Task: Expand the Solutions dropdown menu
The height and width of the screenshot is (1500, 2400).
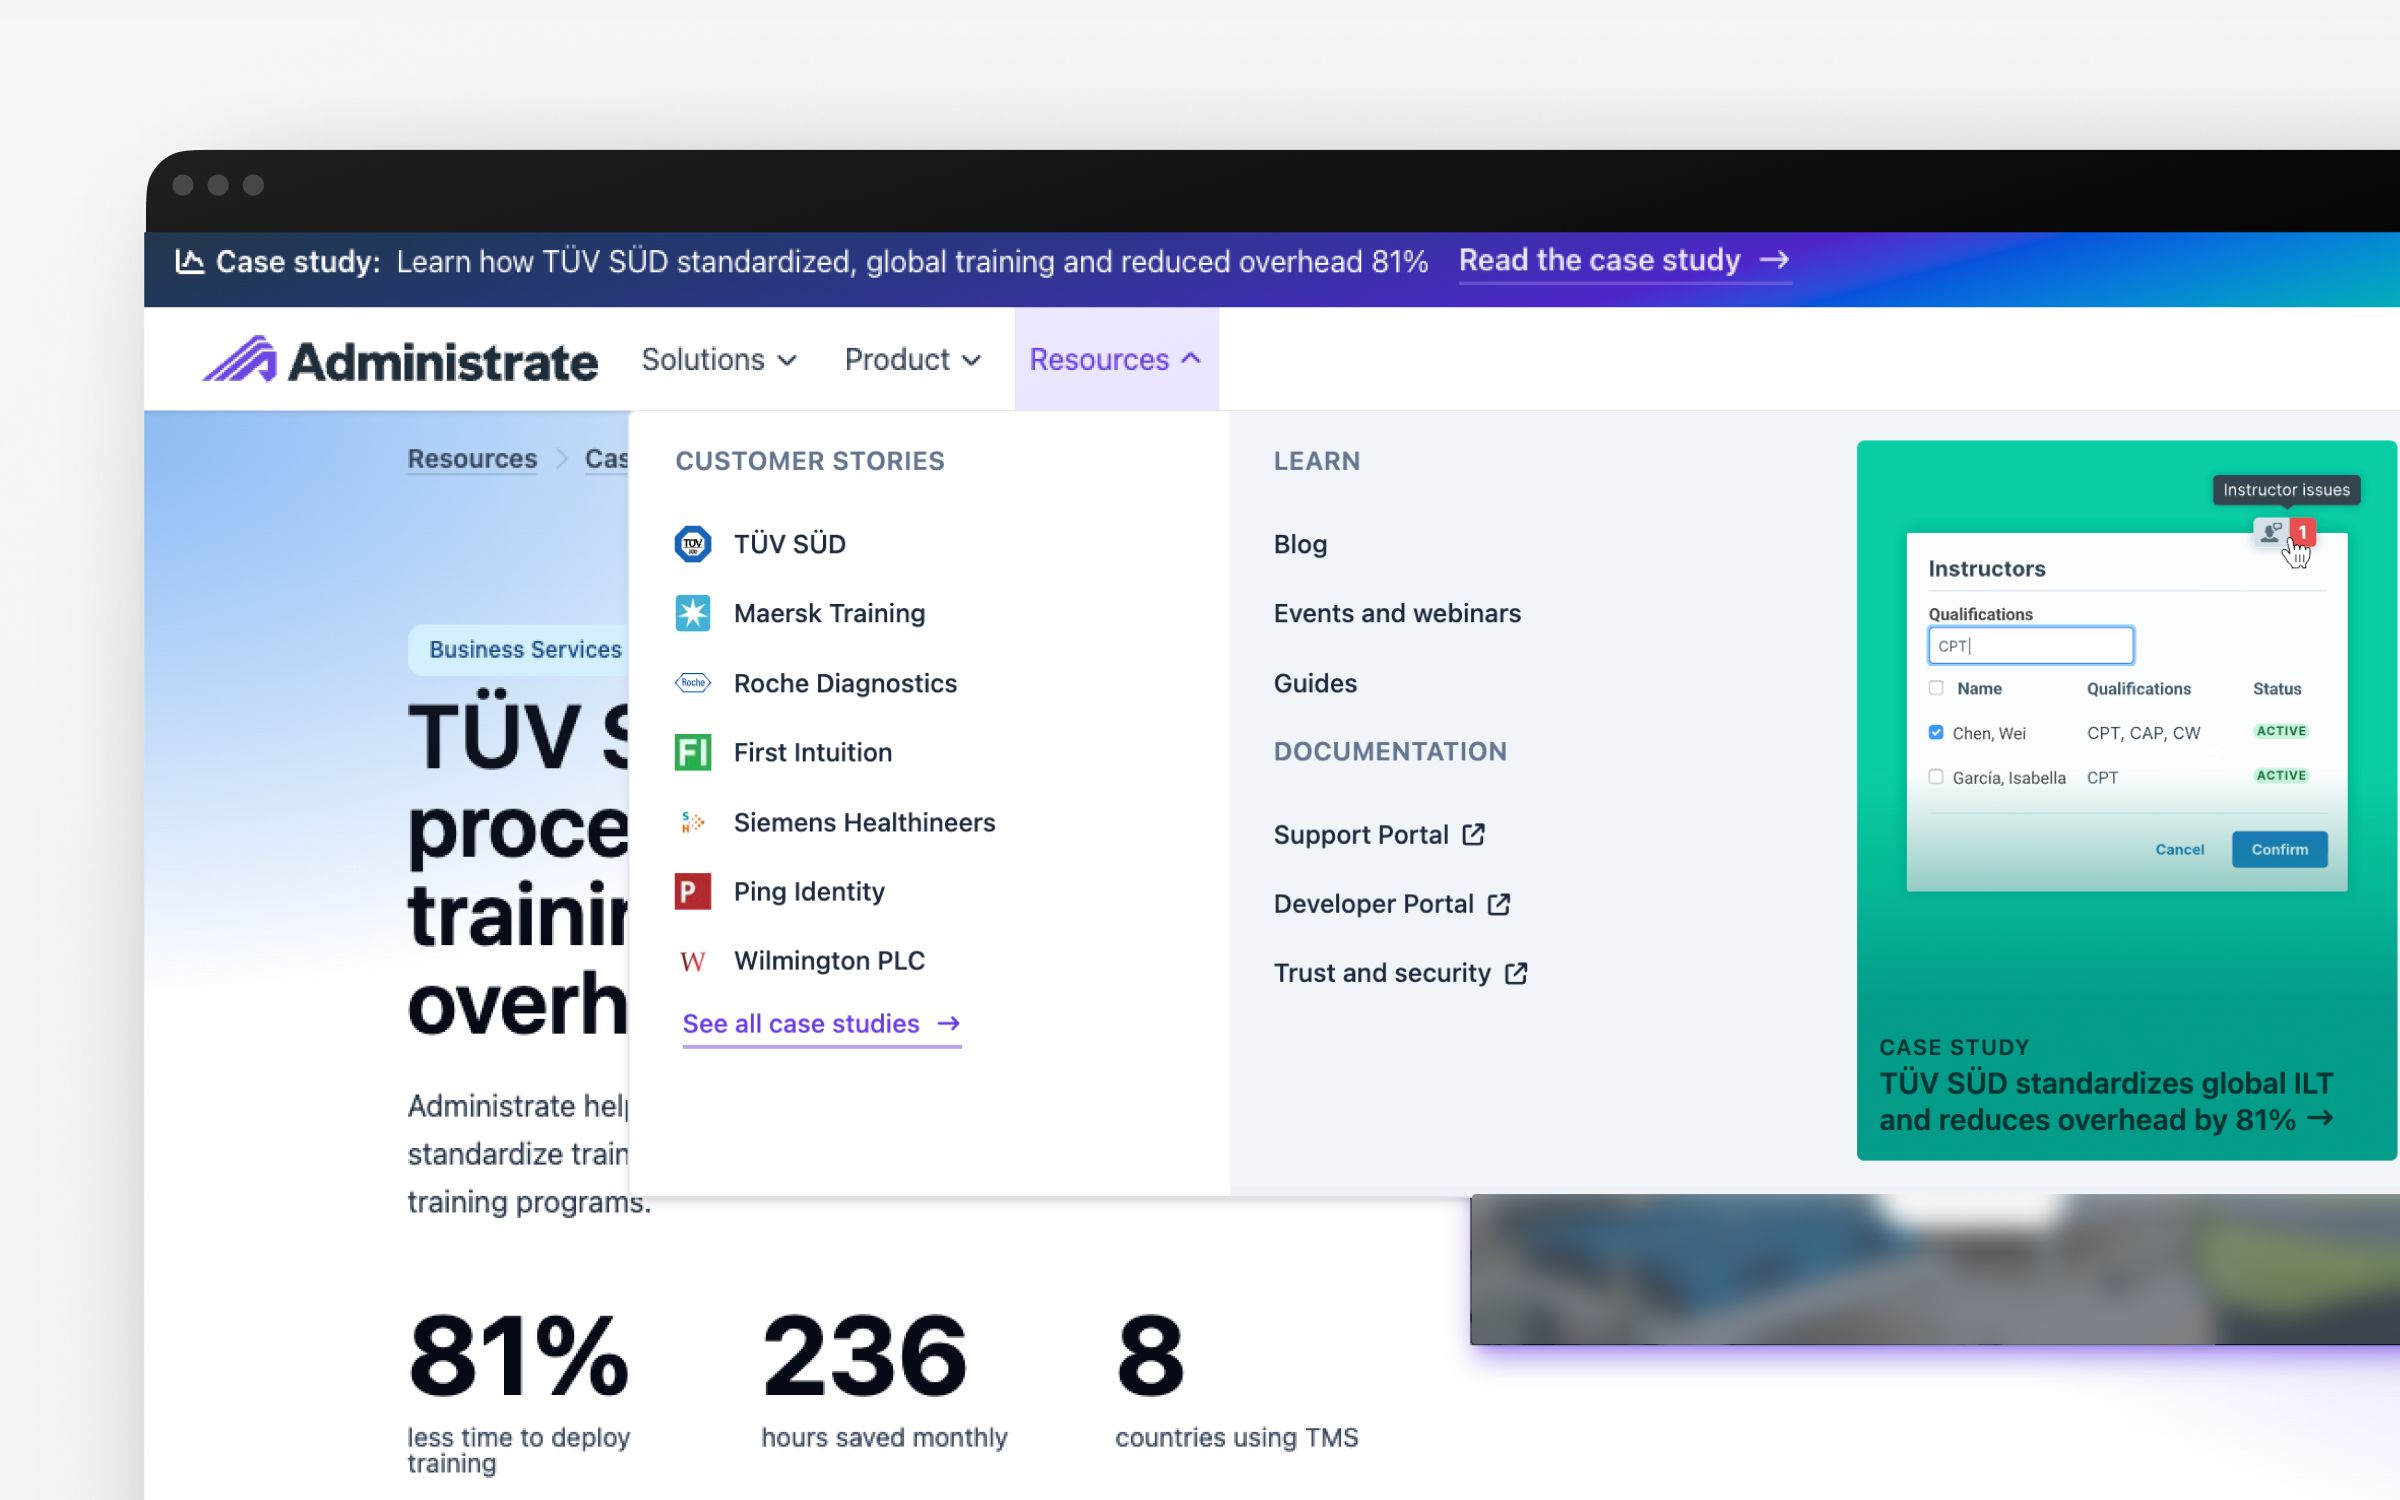Action: tap(719, 360)
